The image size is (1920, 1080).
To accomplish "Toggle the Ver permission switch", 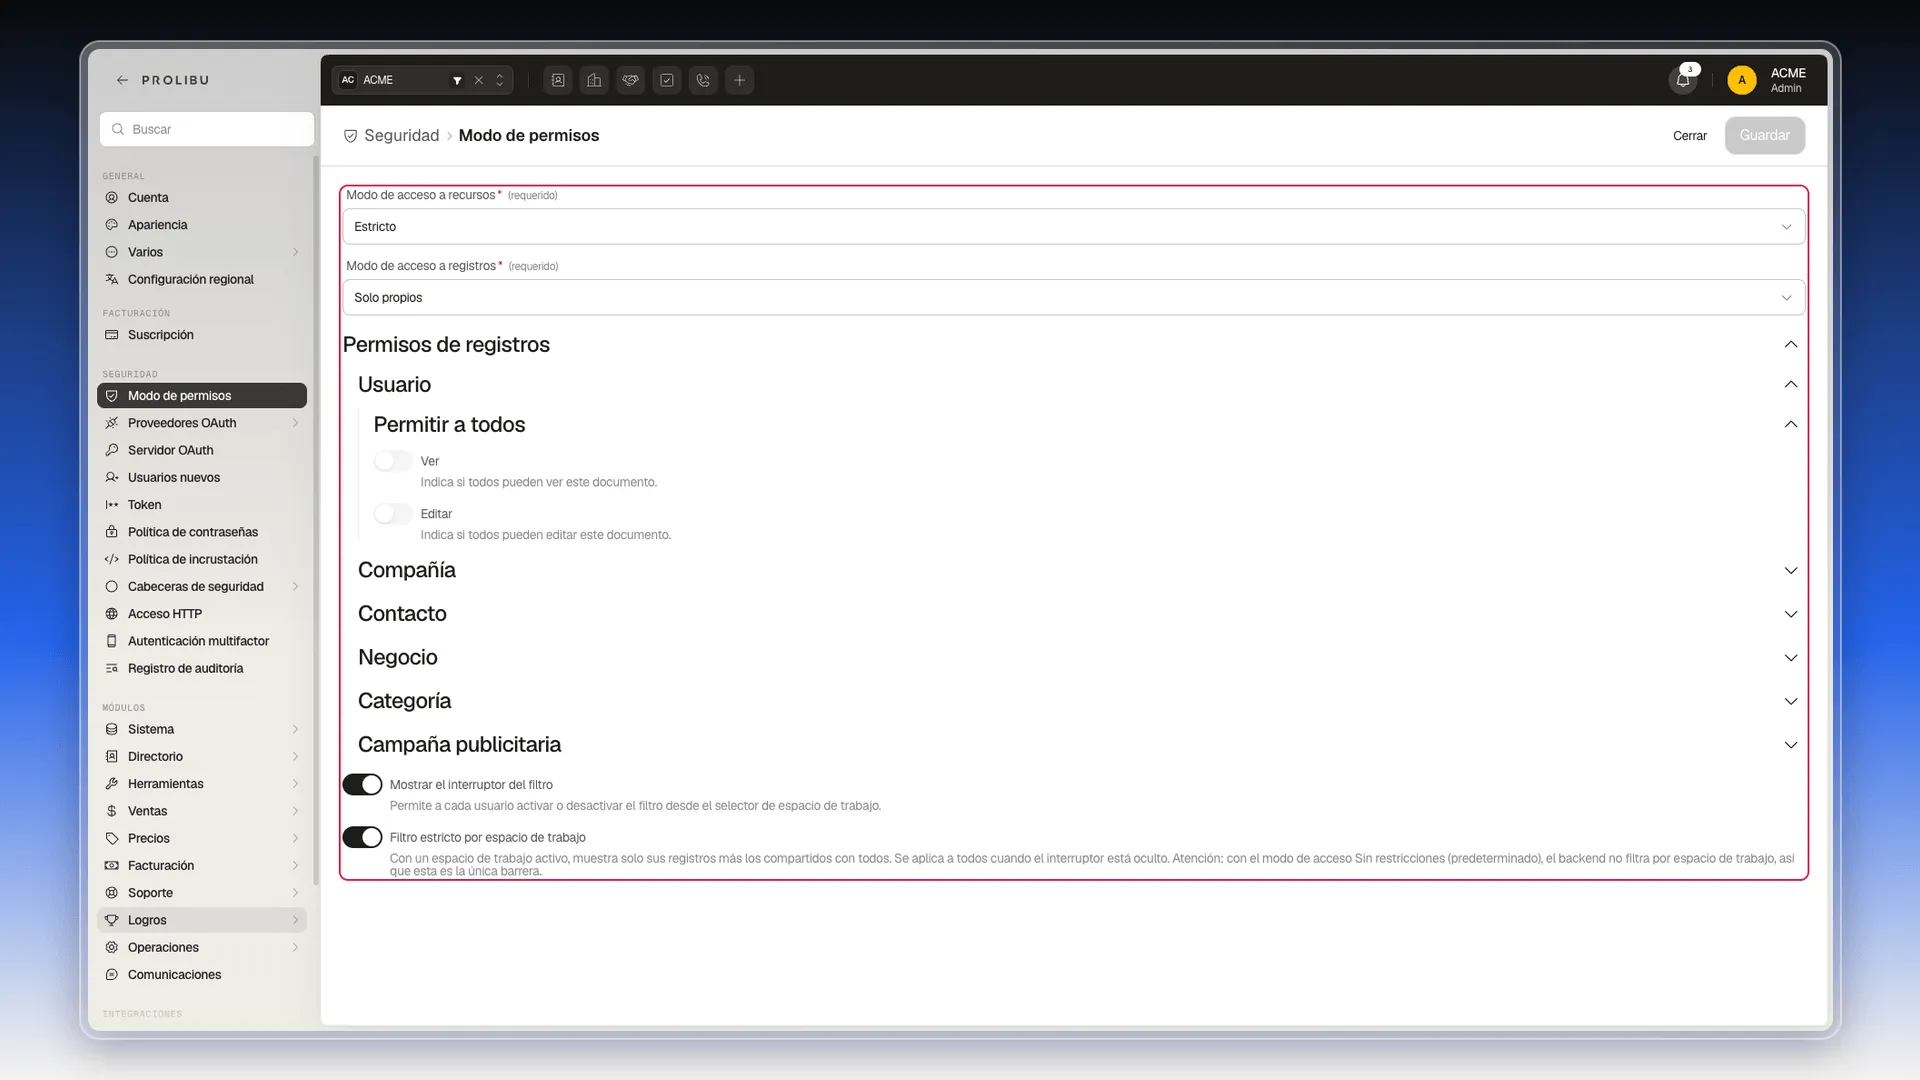I will point(393,461).
